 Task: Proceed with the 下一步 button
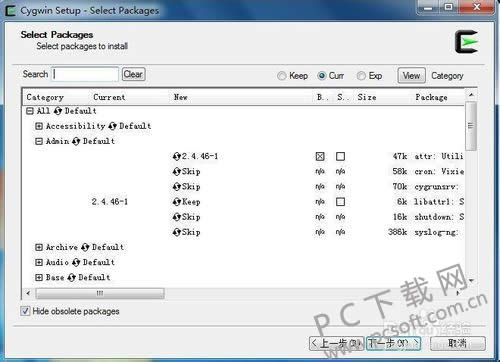tap(393, 343)
